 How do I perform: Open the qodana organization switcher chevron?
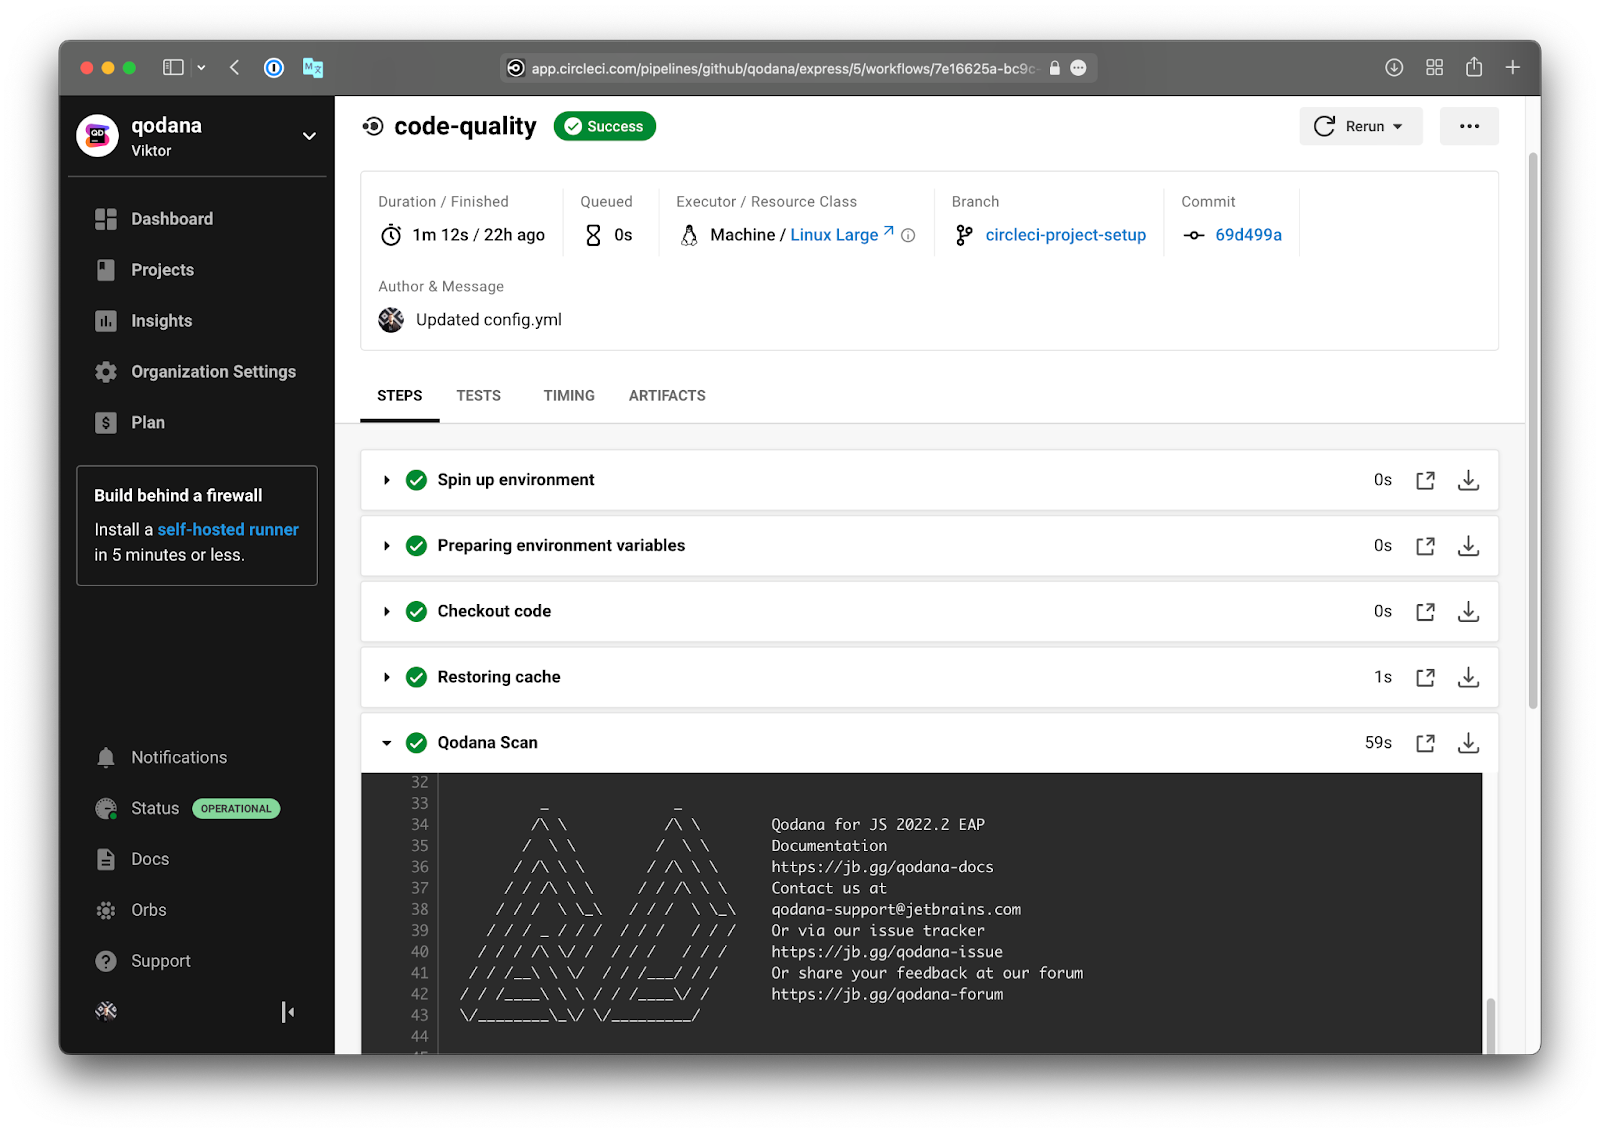[x=309, y=136]
